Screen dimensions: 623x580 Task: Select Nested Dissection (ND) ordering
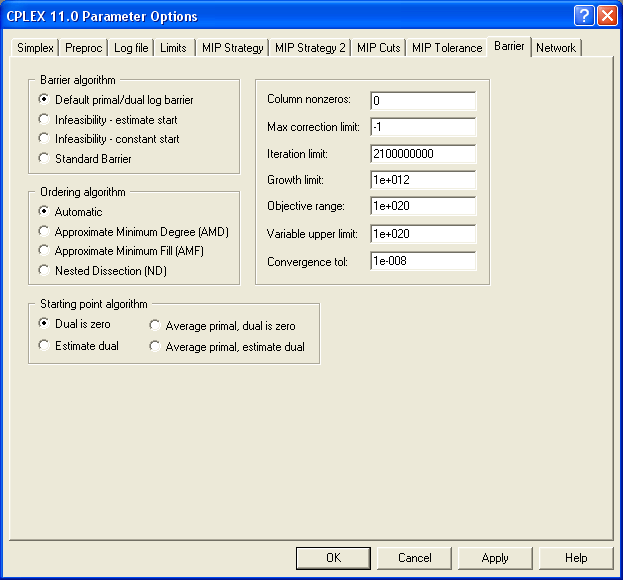[103, 271]
